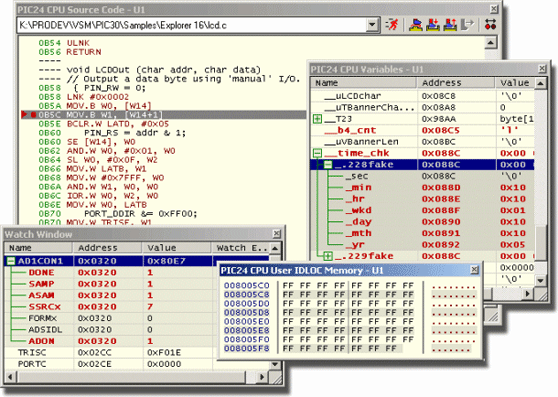Click the greyed Run To Cursor arrow icon

coord(467,25)
